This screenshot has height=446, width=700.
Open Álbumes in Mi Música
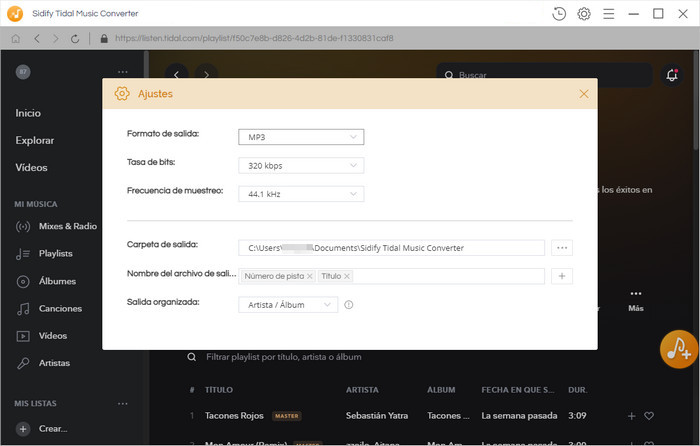[x=57, y=281]
